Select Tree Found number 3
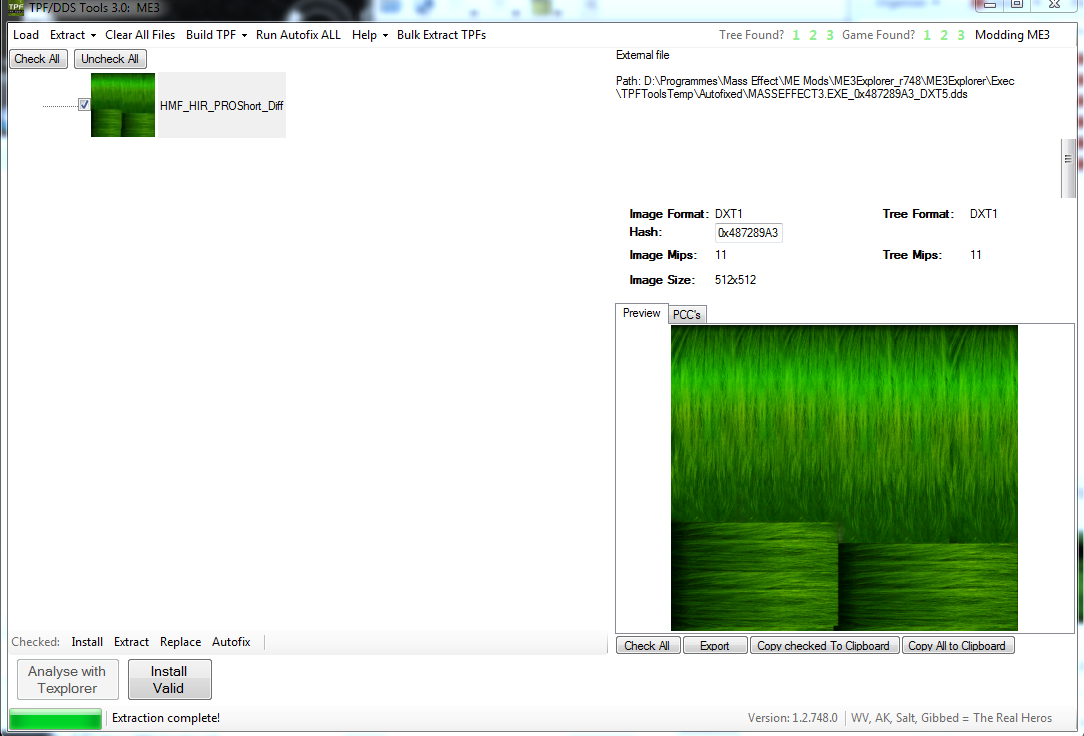Viewport: 1084px width, 736px height. coord(830,35)
